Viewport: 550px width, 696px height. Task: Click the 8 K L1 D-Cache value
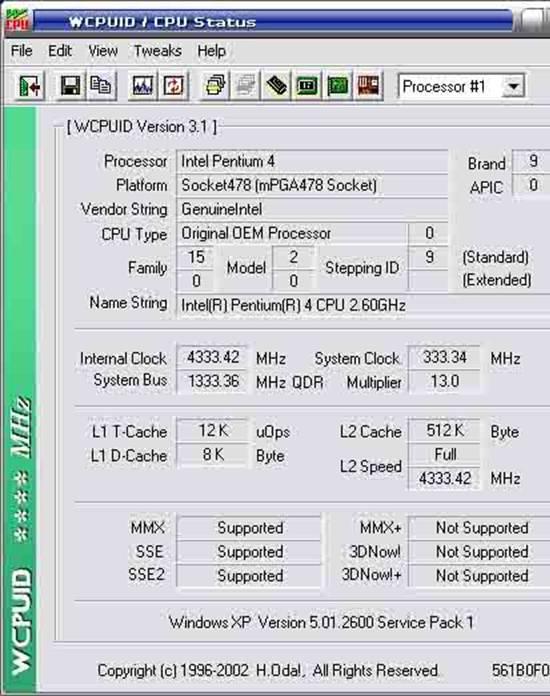213,455
